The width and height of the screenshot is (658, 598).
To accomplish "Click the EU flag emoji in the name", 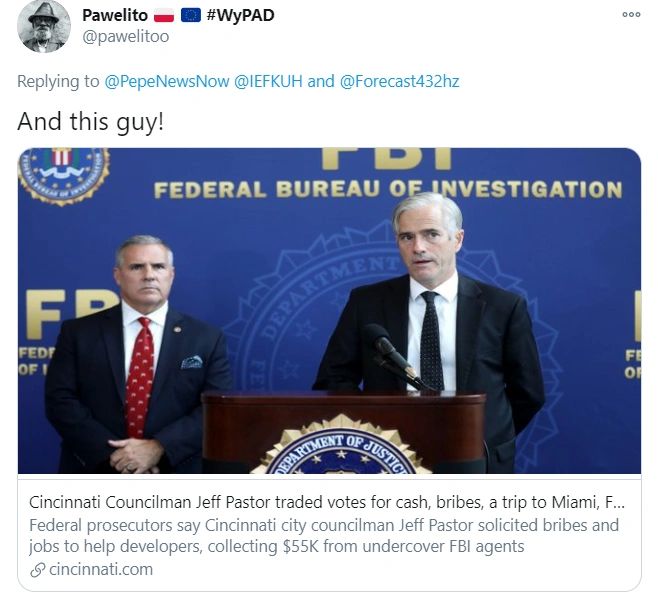I will click(x=190, y=16).
